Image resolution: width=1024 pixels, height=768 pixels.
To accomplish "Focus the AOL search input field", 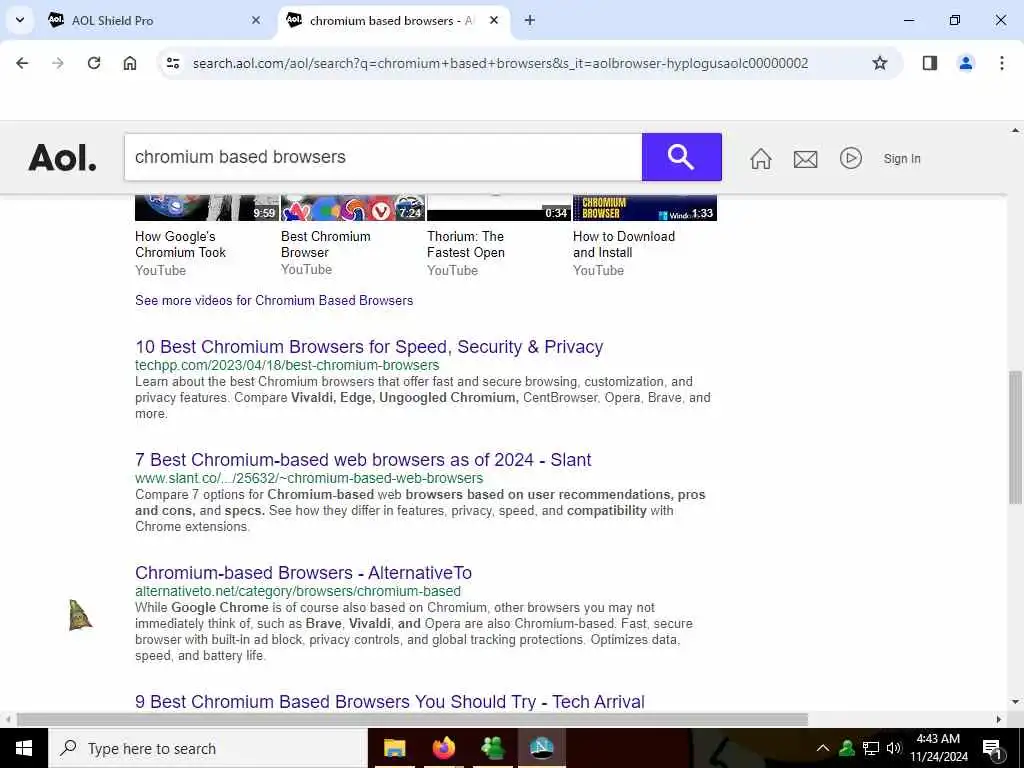I will pos(383,157).
